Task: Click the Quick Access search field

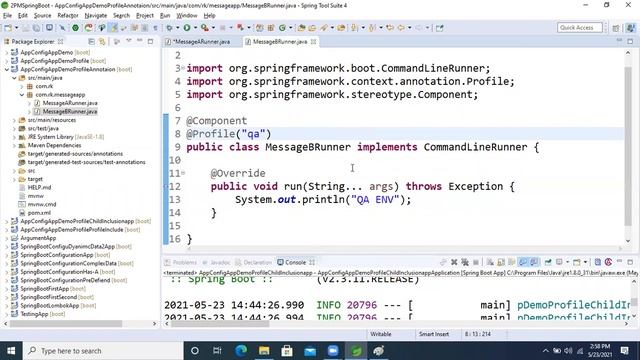Action: click(x=580, y=27)
